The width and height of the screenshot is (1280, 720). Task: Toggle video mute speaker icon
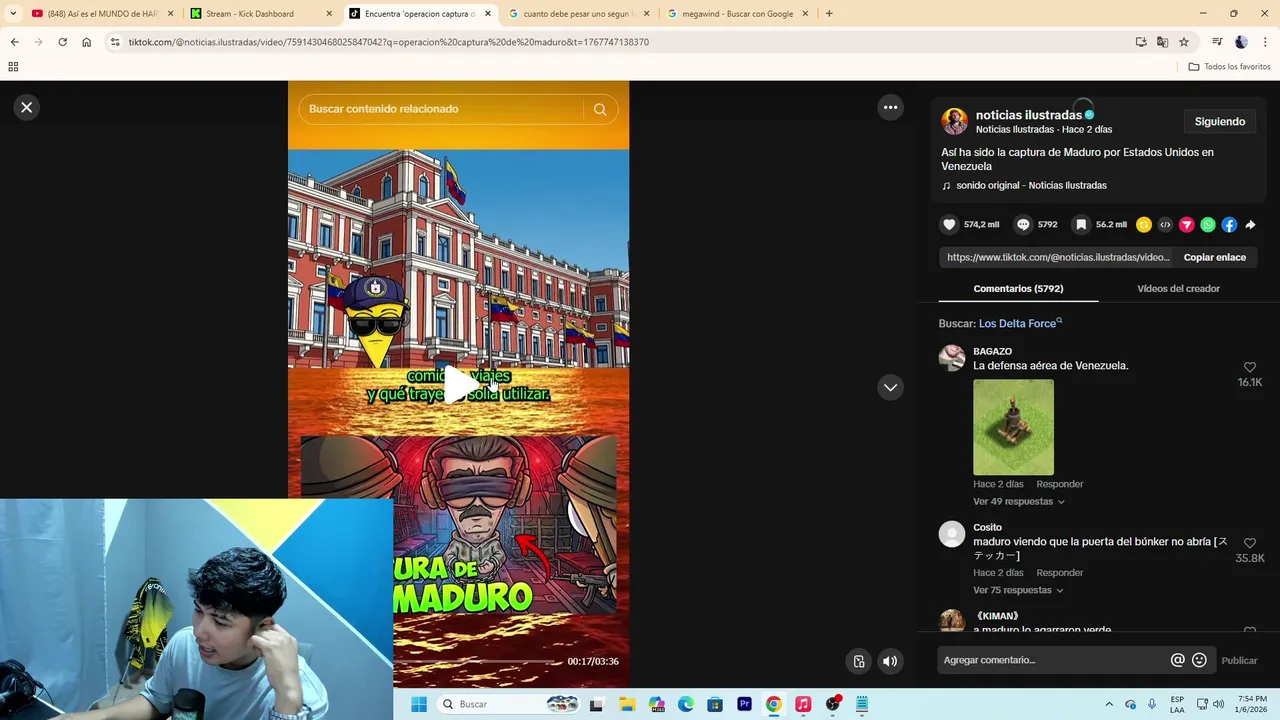point(890,661)
